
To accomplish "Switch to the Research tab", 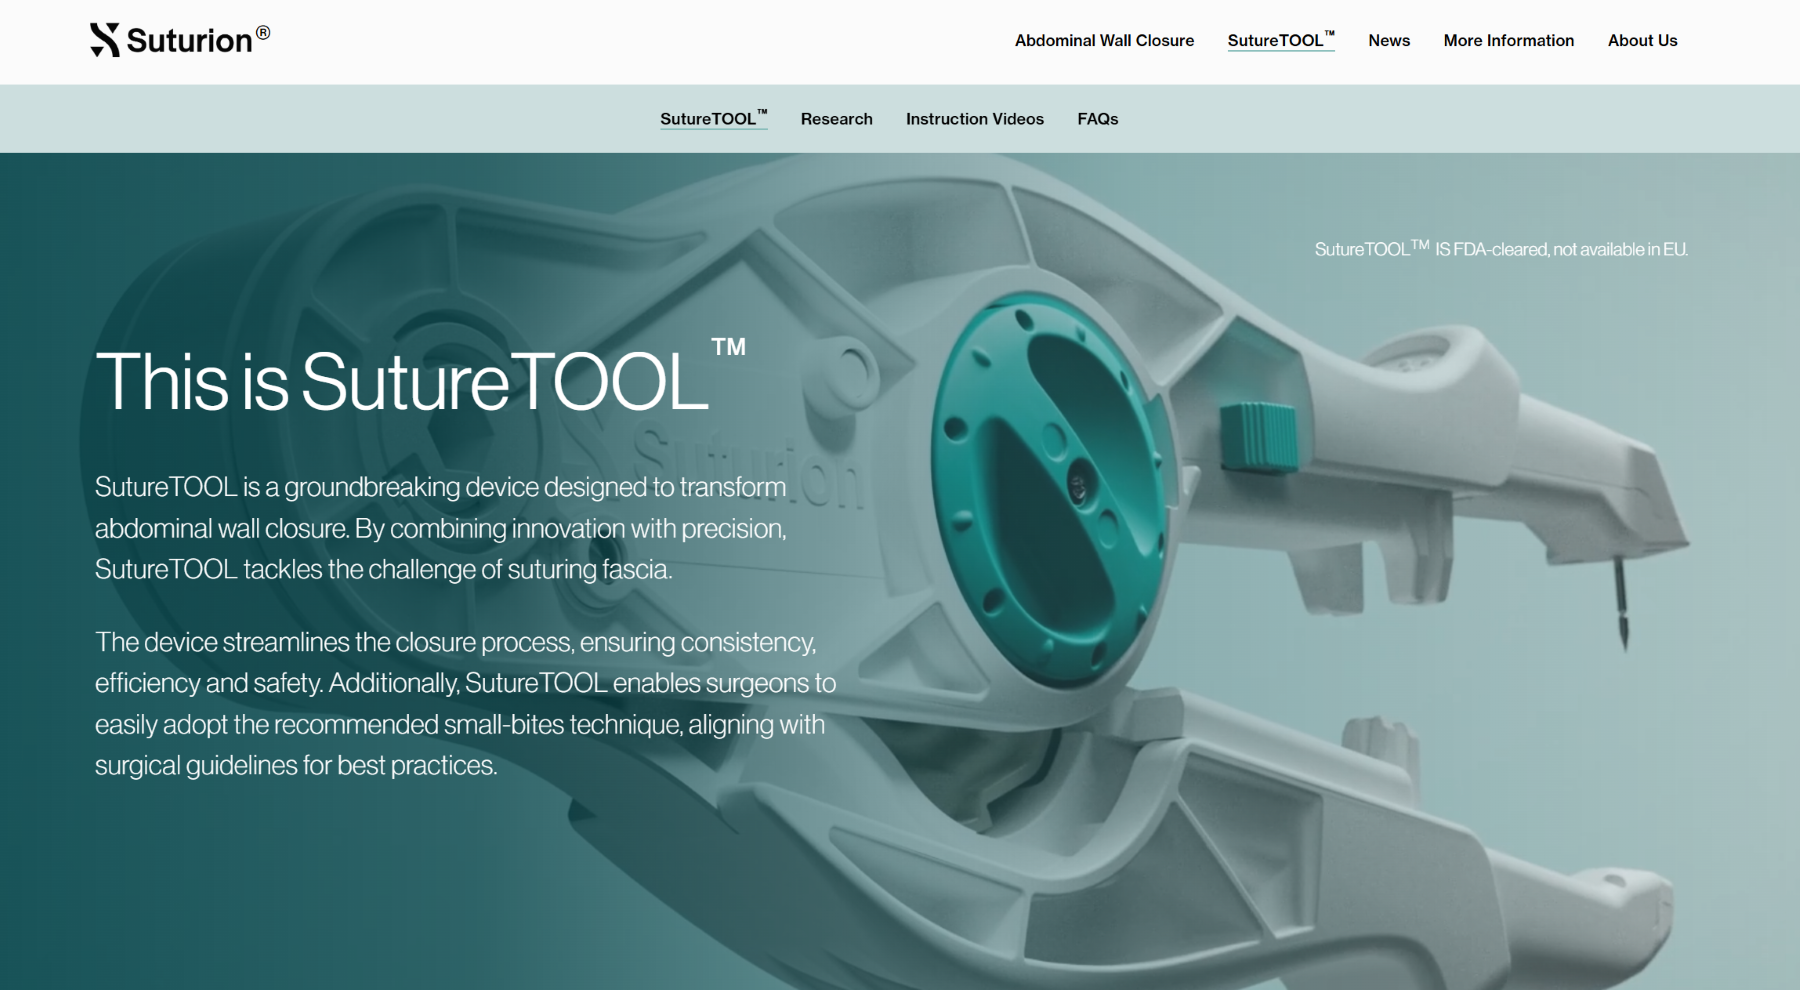I will point(836,119).
